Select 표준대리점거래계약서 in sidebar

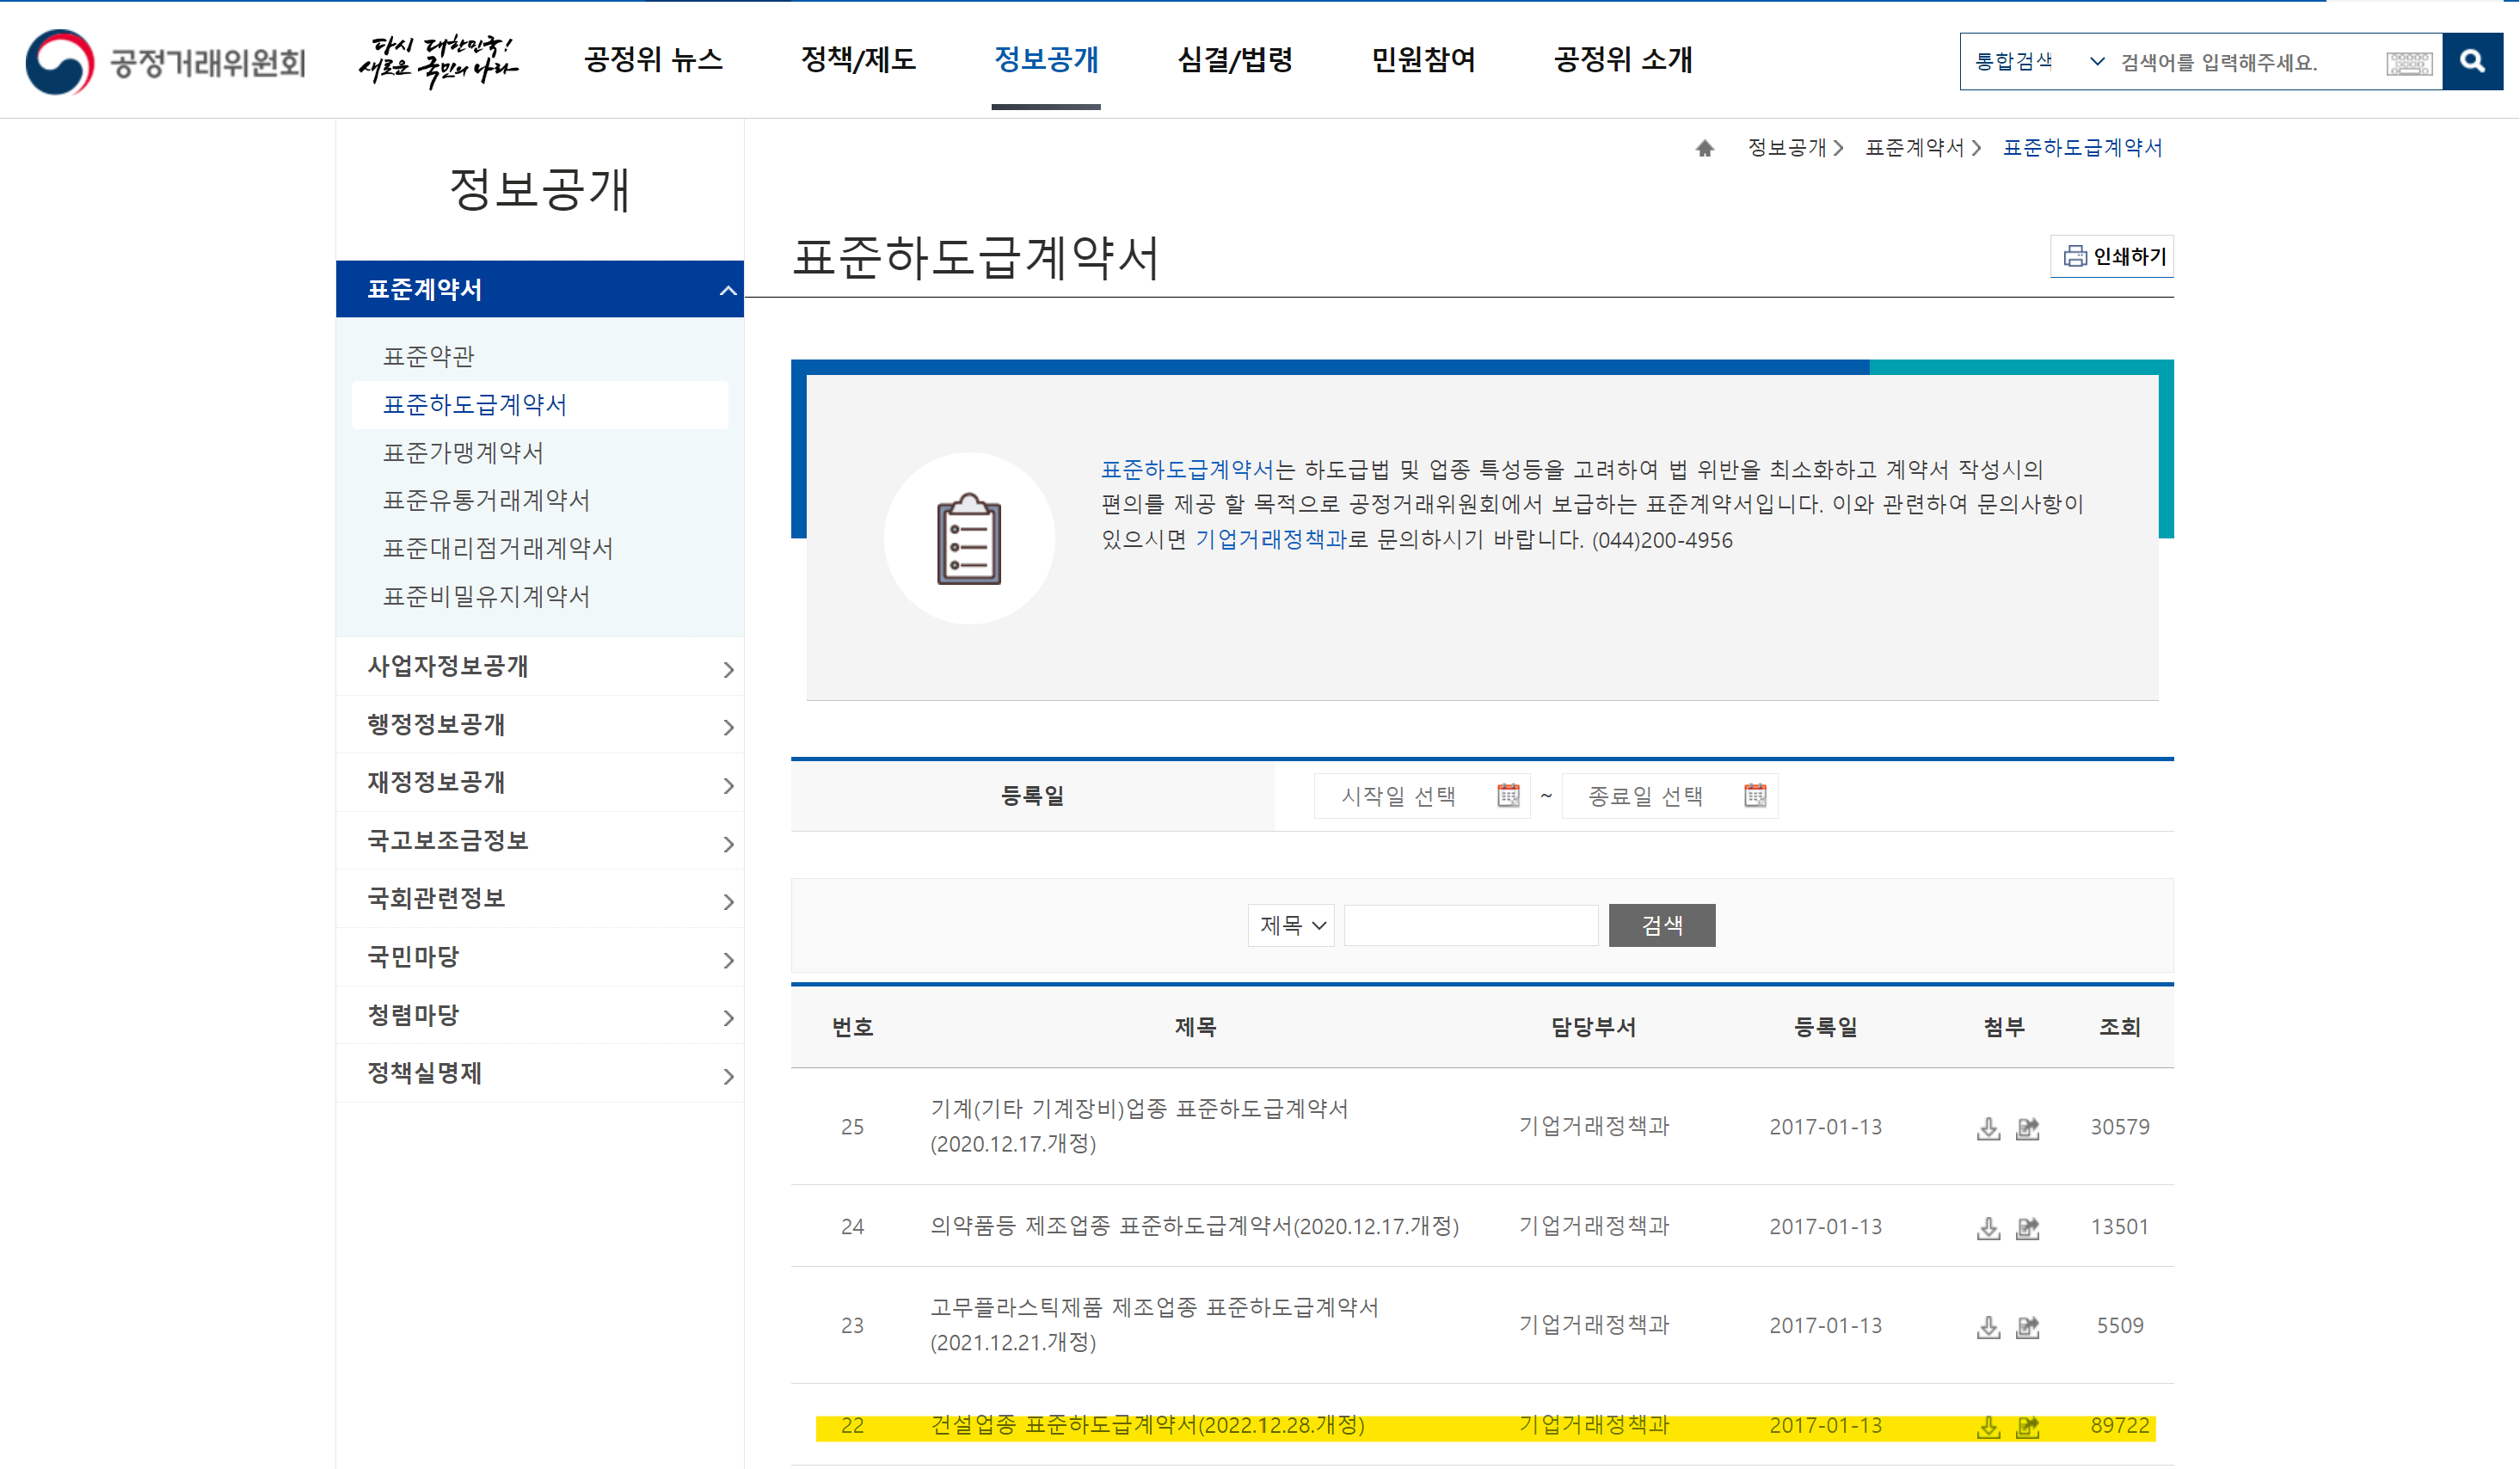coord(498,548)
